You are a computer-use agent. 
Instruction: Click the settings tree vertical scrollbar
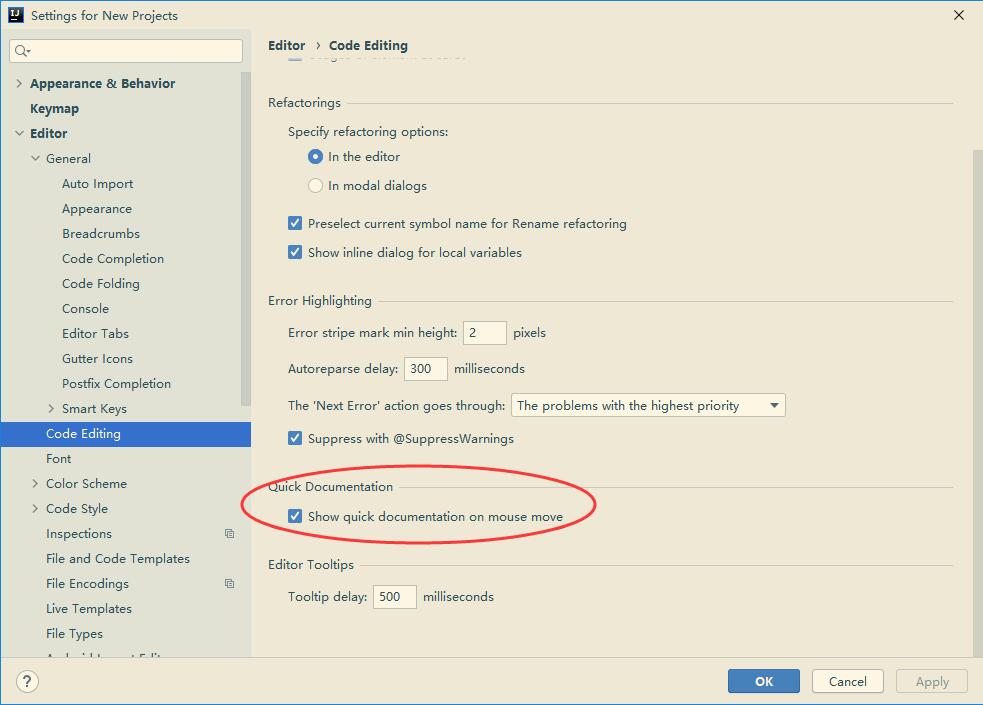(x=246, y=239)
